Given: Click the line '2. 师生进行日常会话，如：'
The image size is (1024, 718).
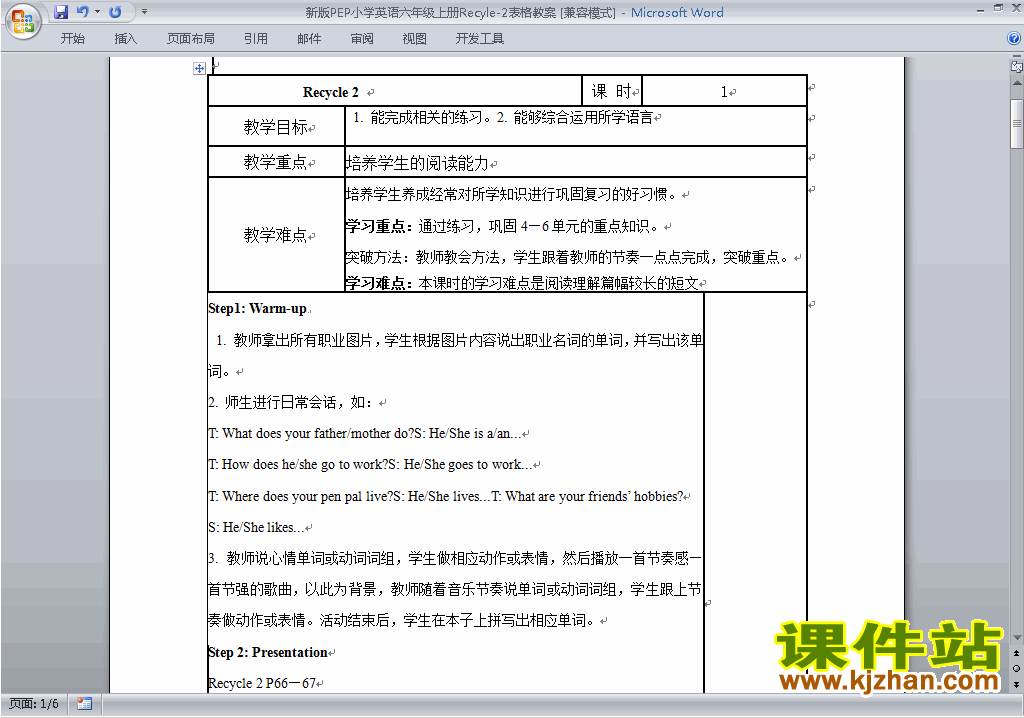Looking at the screenshot, I should click(293, 402).
